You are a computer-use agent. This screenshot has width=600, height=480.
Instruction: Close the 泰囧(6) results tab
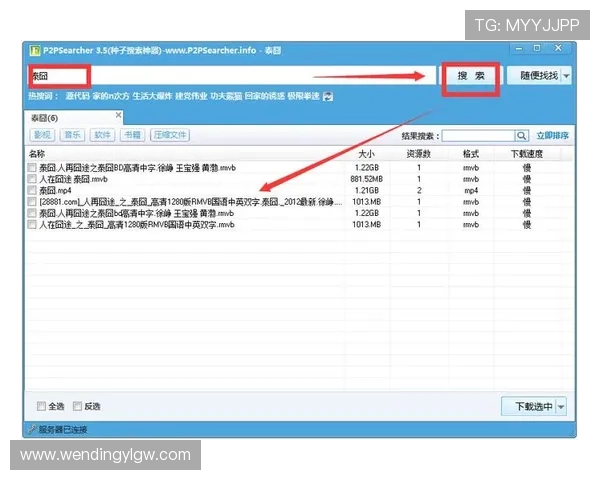pyautogui.click(x=119, y=115)
